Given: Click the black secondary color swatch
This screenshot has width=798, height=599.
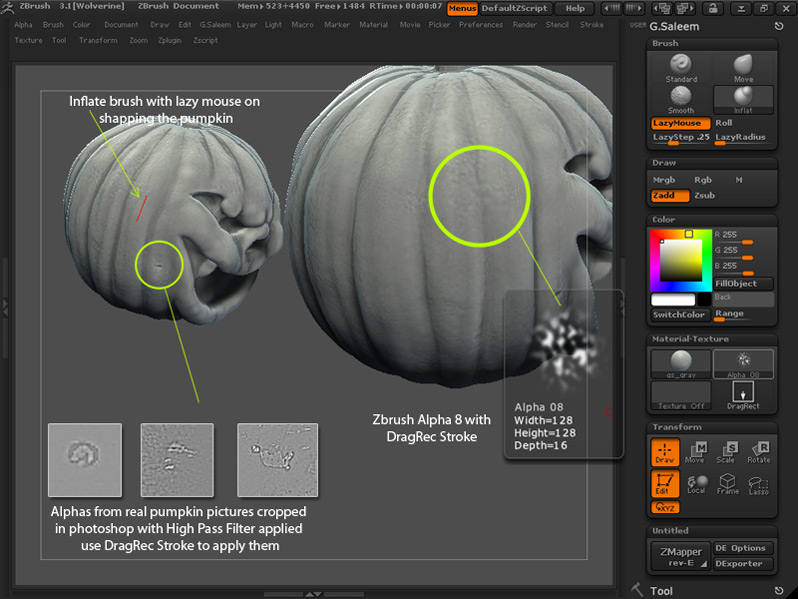Looking at the screenshot, I should tap(704, 299).
